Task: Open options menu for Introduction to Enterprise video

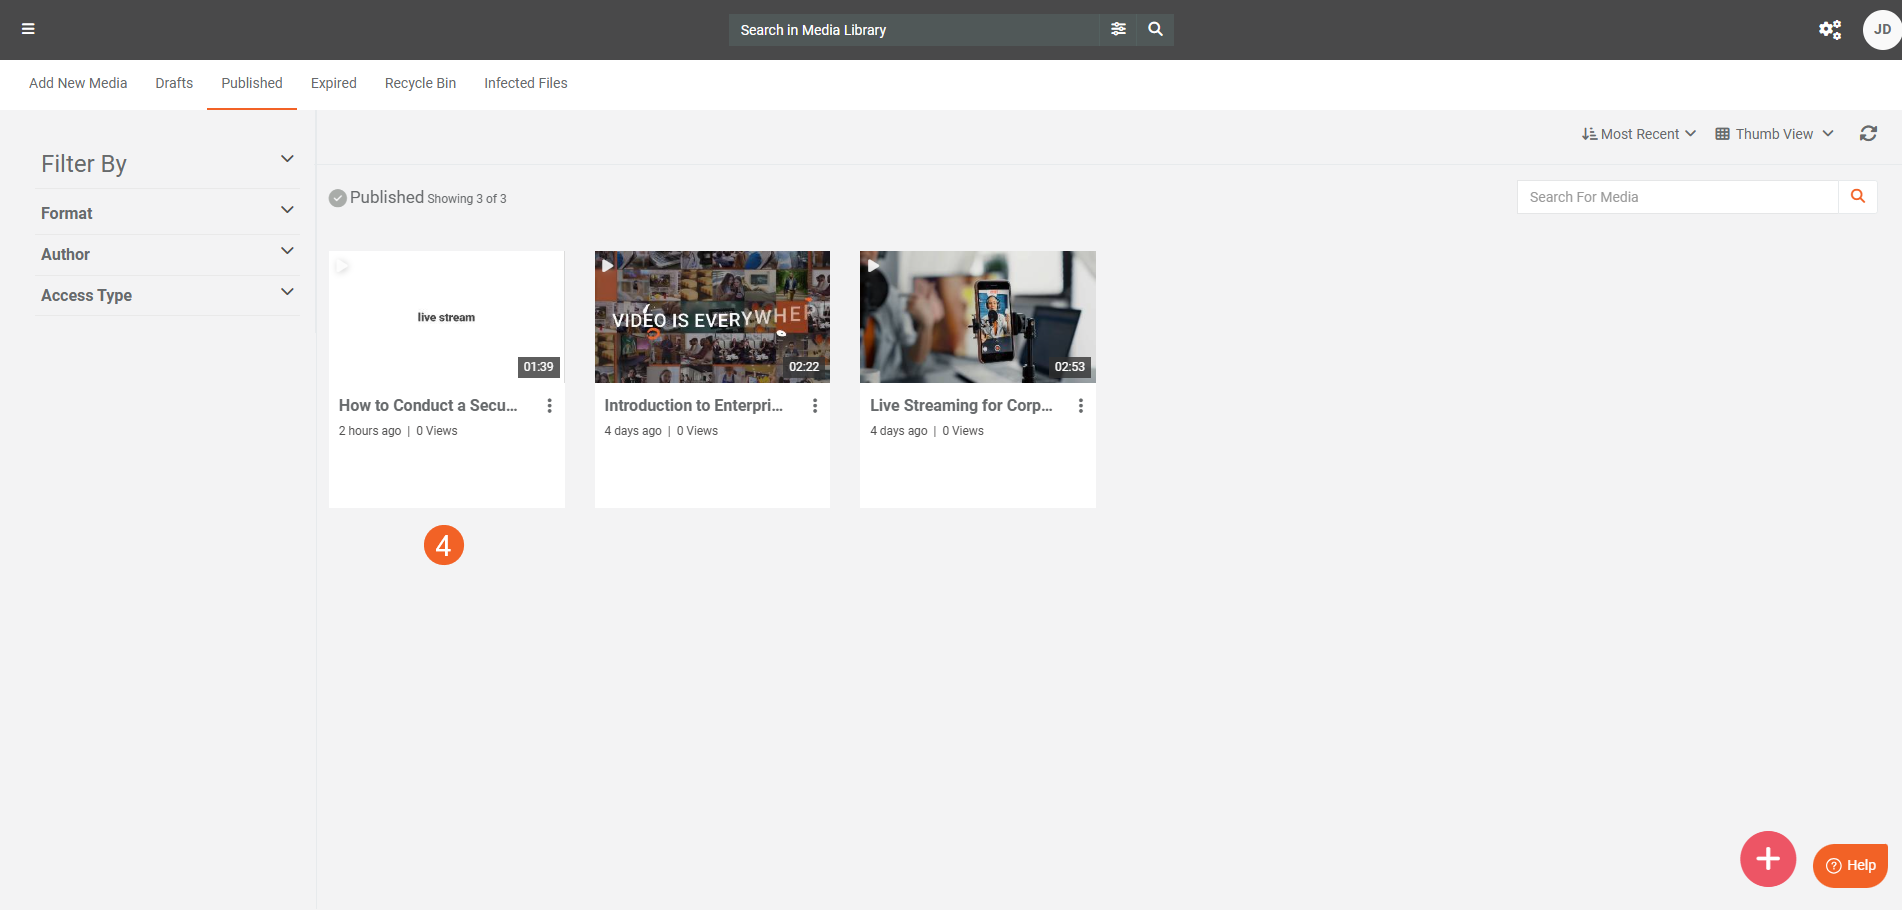Action: [x=814, y=405]
